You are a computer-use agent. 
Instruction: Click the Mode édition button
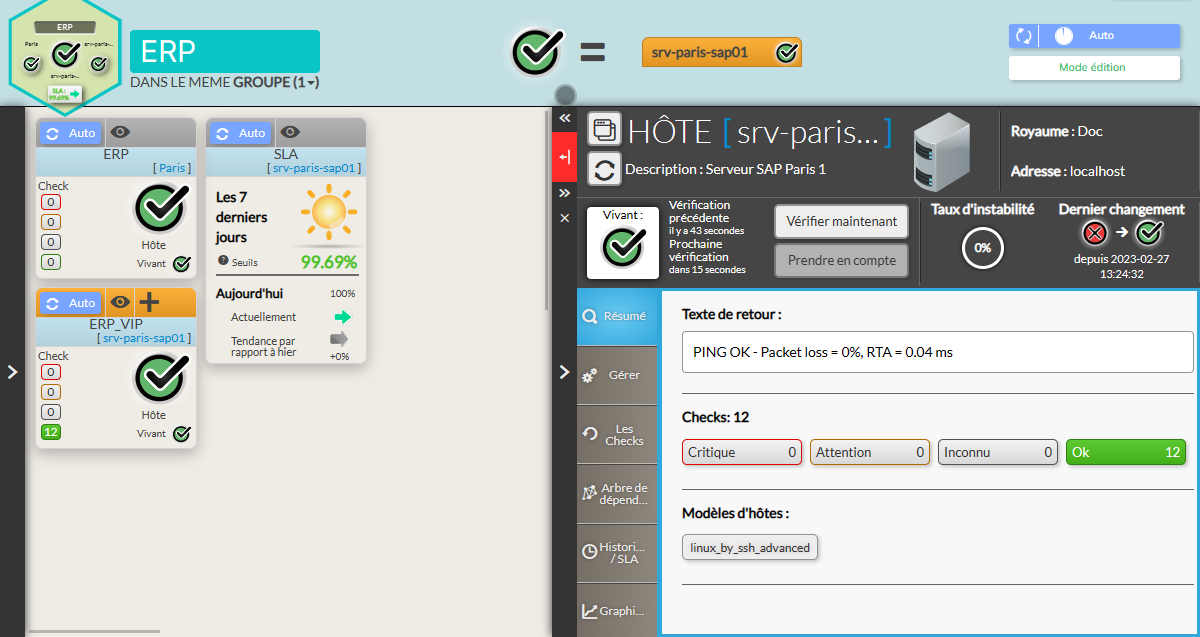click(x=1092, y=68)
